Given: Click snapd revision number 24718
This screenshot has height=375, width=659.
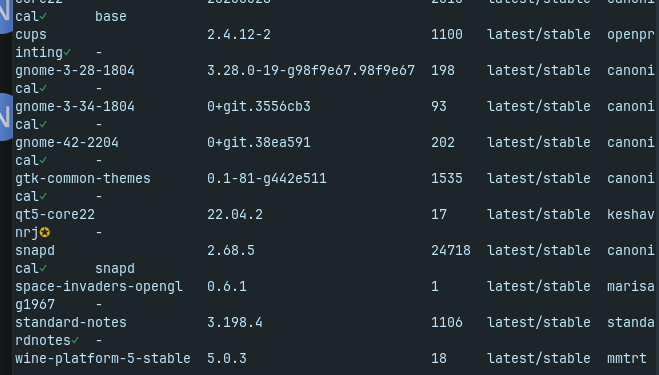Looking at the screenshot, I should point(451,251).
